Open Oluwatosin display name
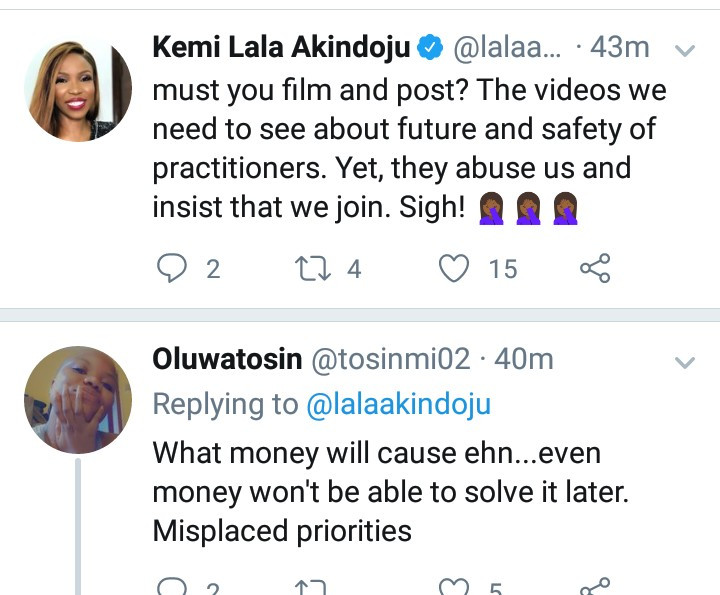This screenshot has width=720, height=595. click(x=227, y=359)
